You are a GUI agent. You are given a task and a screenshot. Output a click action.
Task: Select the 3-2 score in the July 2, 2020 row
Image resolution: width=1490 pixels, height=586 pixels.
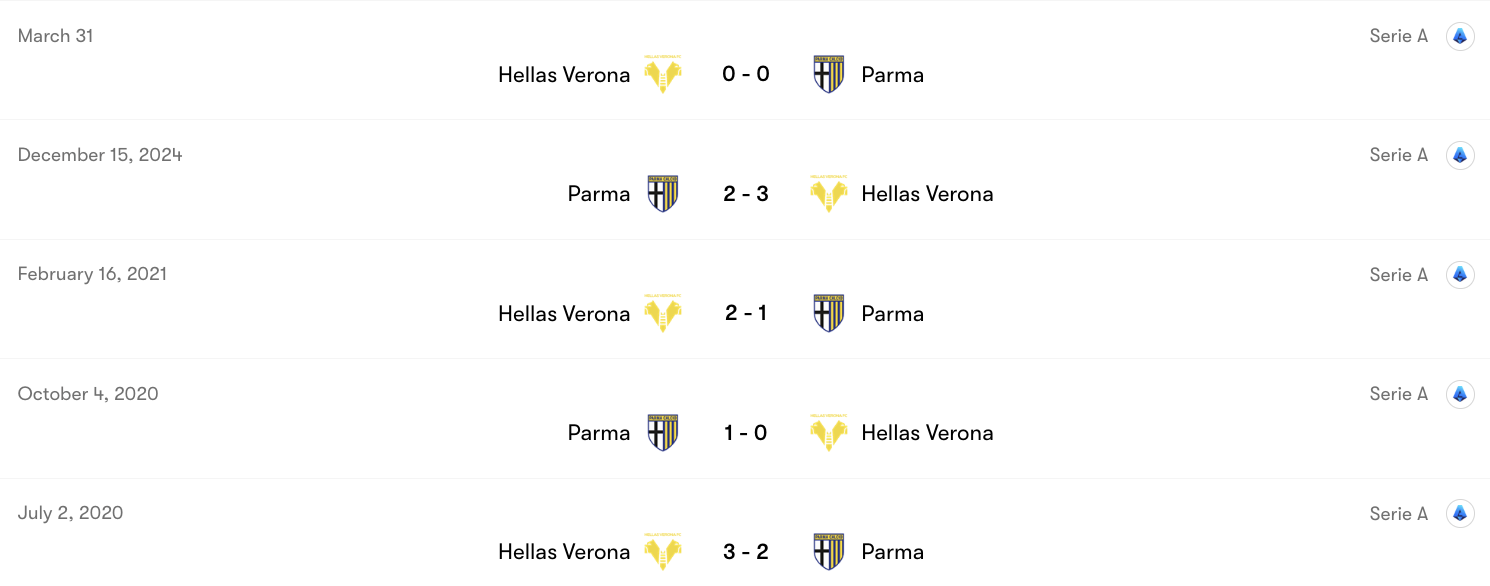(x=745, y=551)
